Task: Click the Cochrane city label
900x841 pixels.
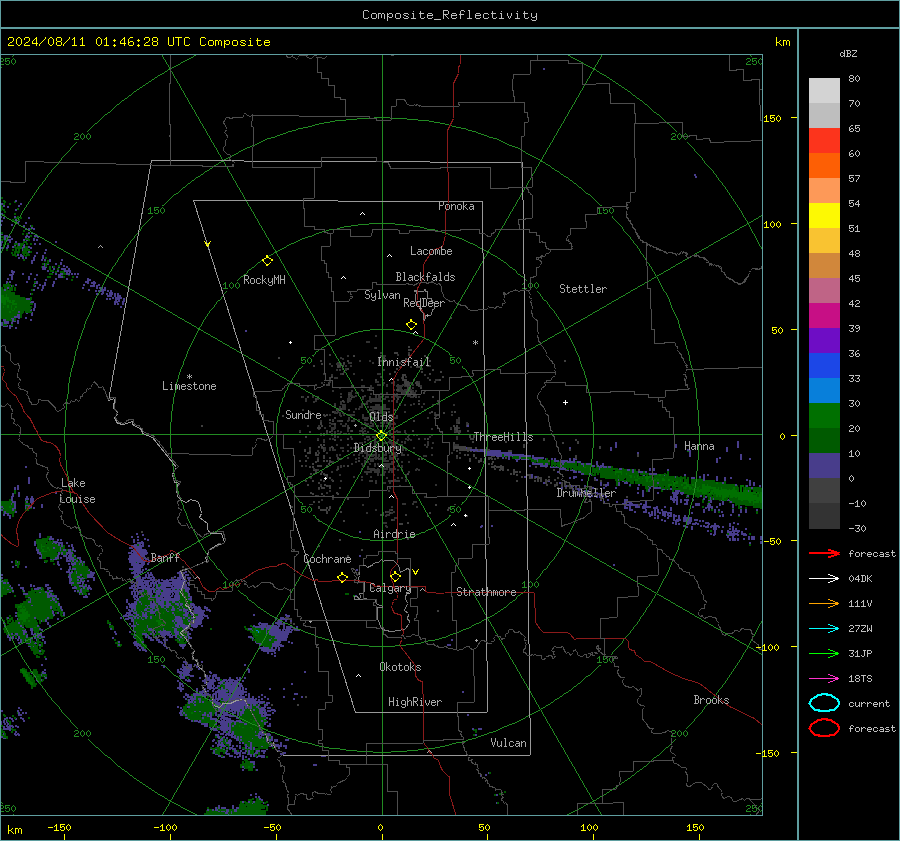Action: [327, 559]
